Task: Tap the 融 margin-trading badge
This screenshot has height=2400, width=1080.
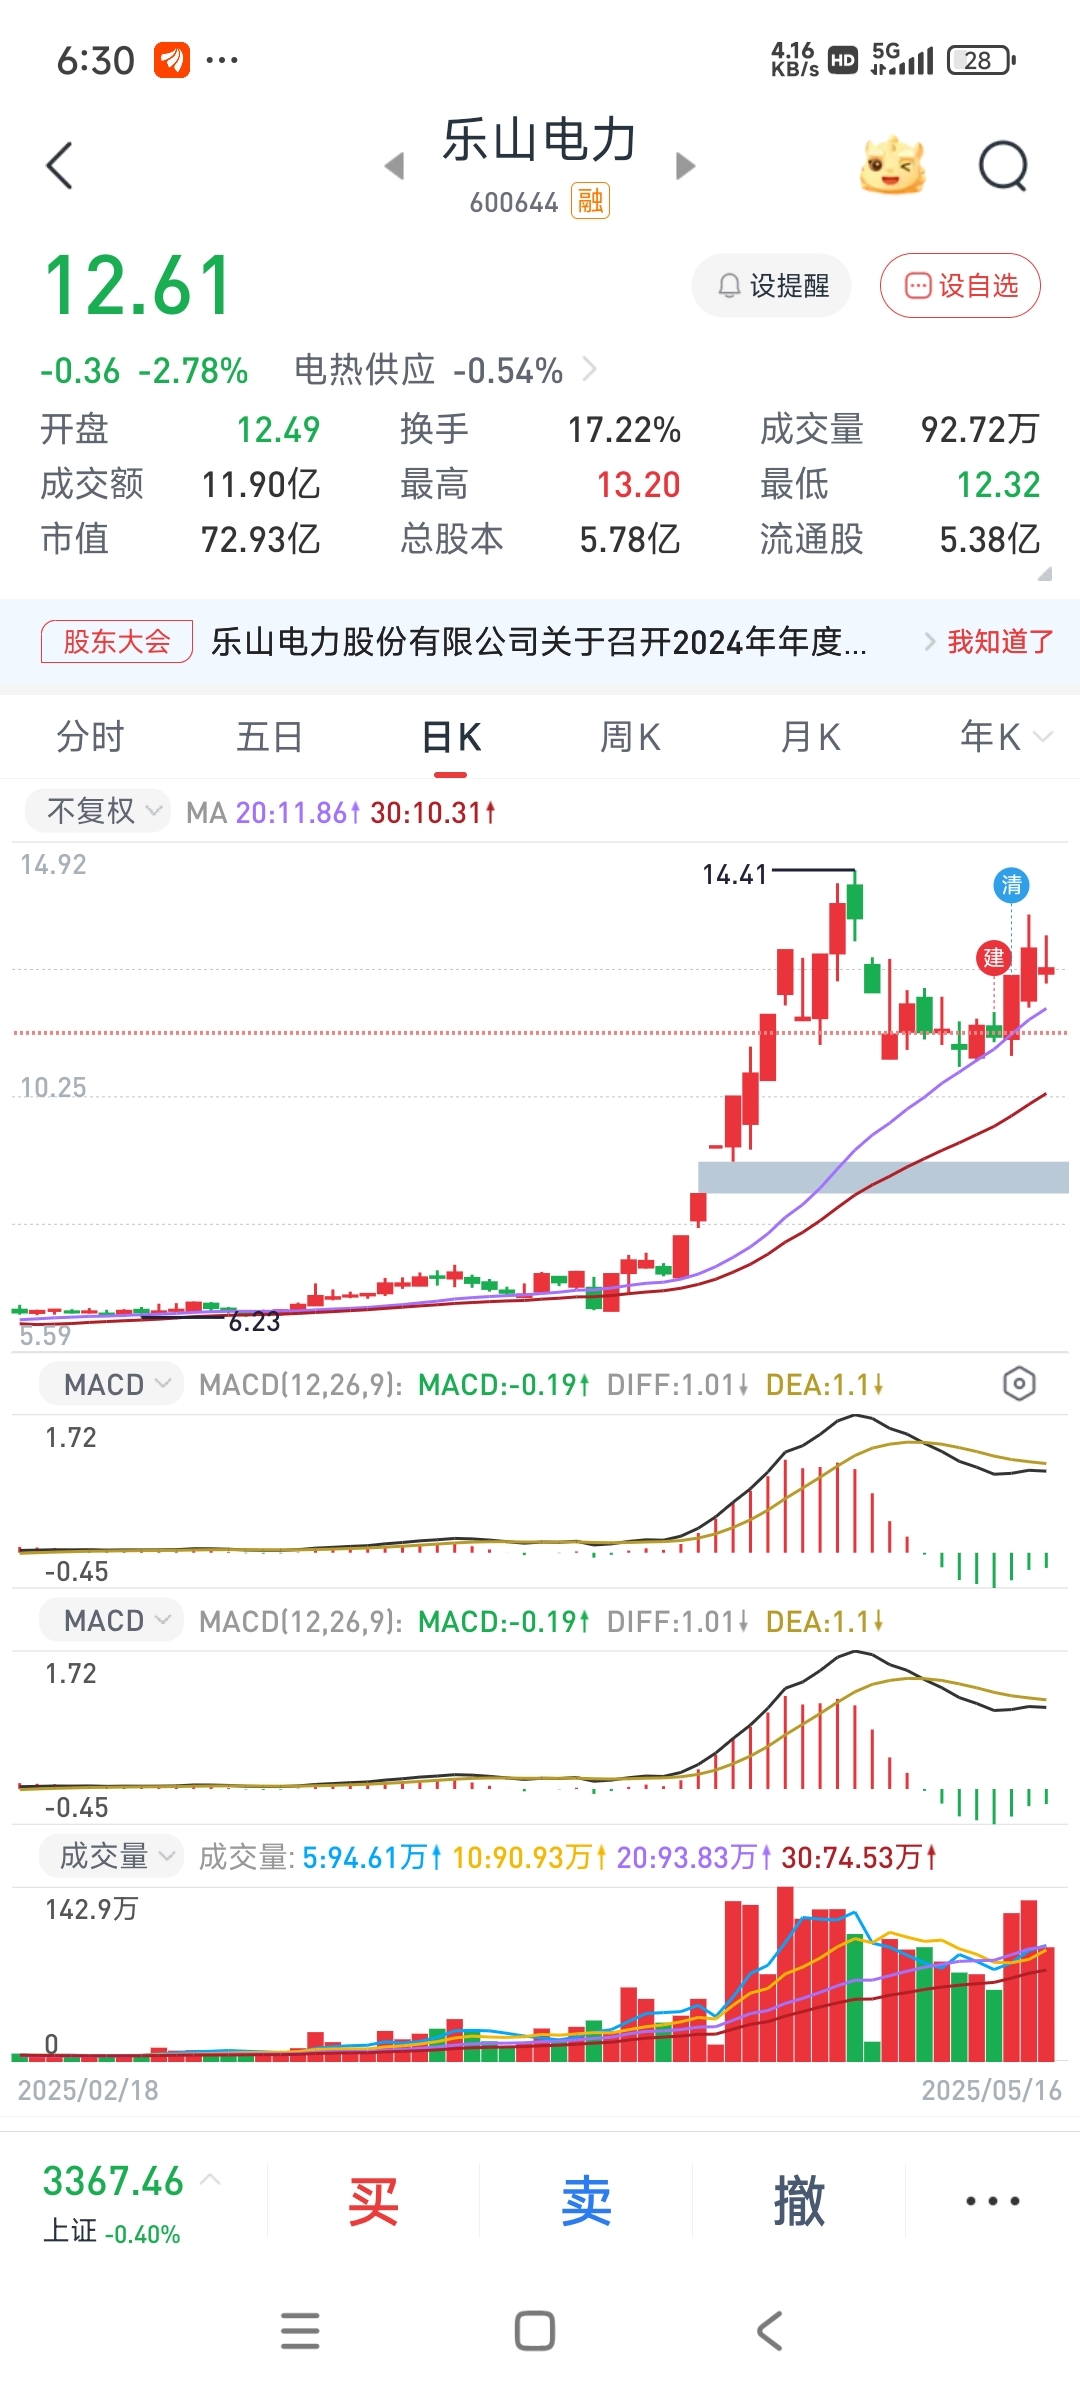Action: (x=590, y=202)
